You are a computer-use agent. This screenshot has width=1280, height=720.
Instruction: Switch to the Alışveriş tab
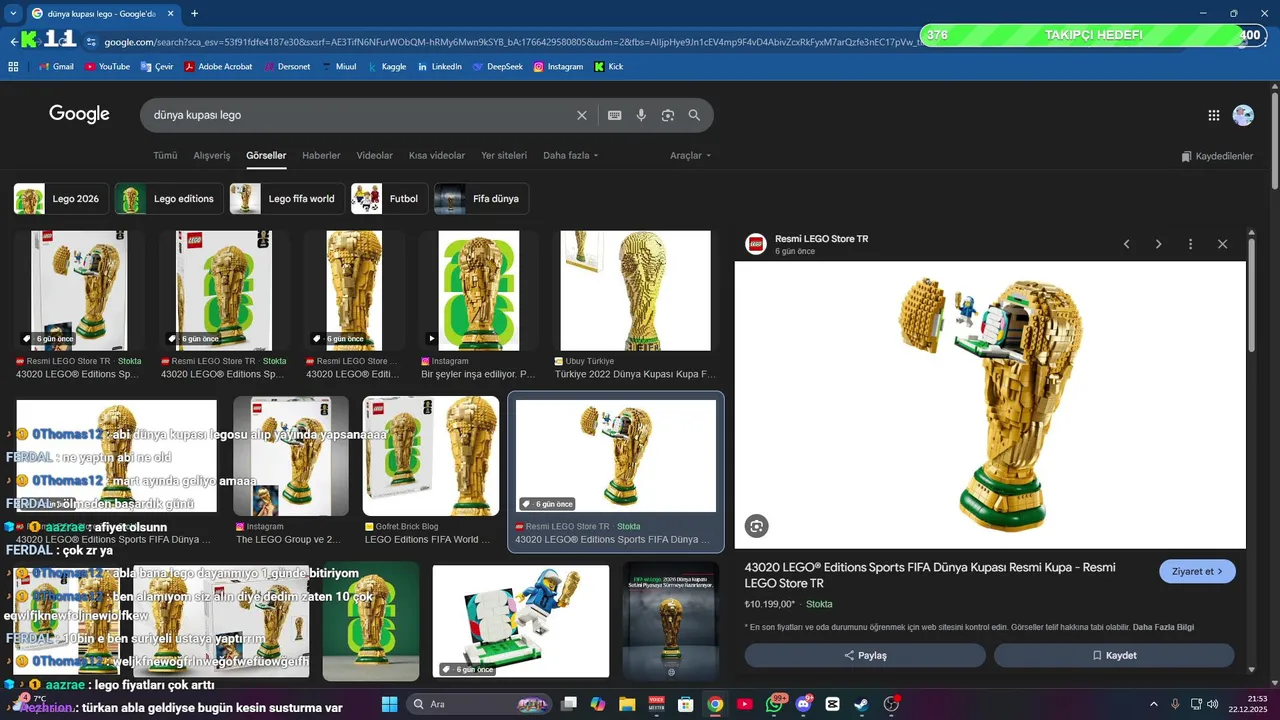click(211, 156)
